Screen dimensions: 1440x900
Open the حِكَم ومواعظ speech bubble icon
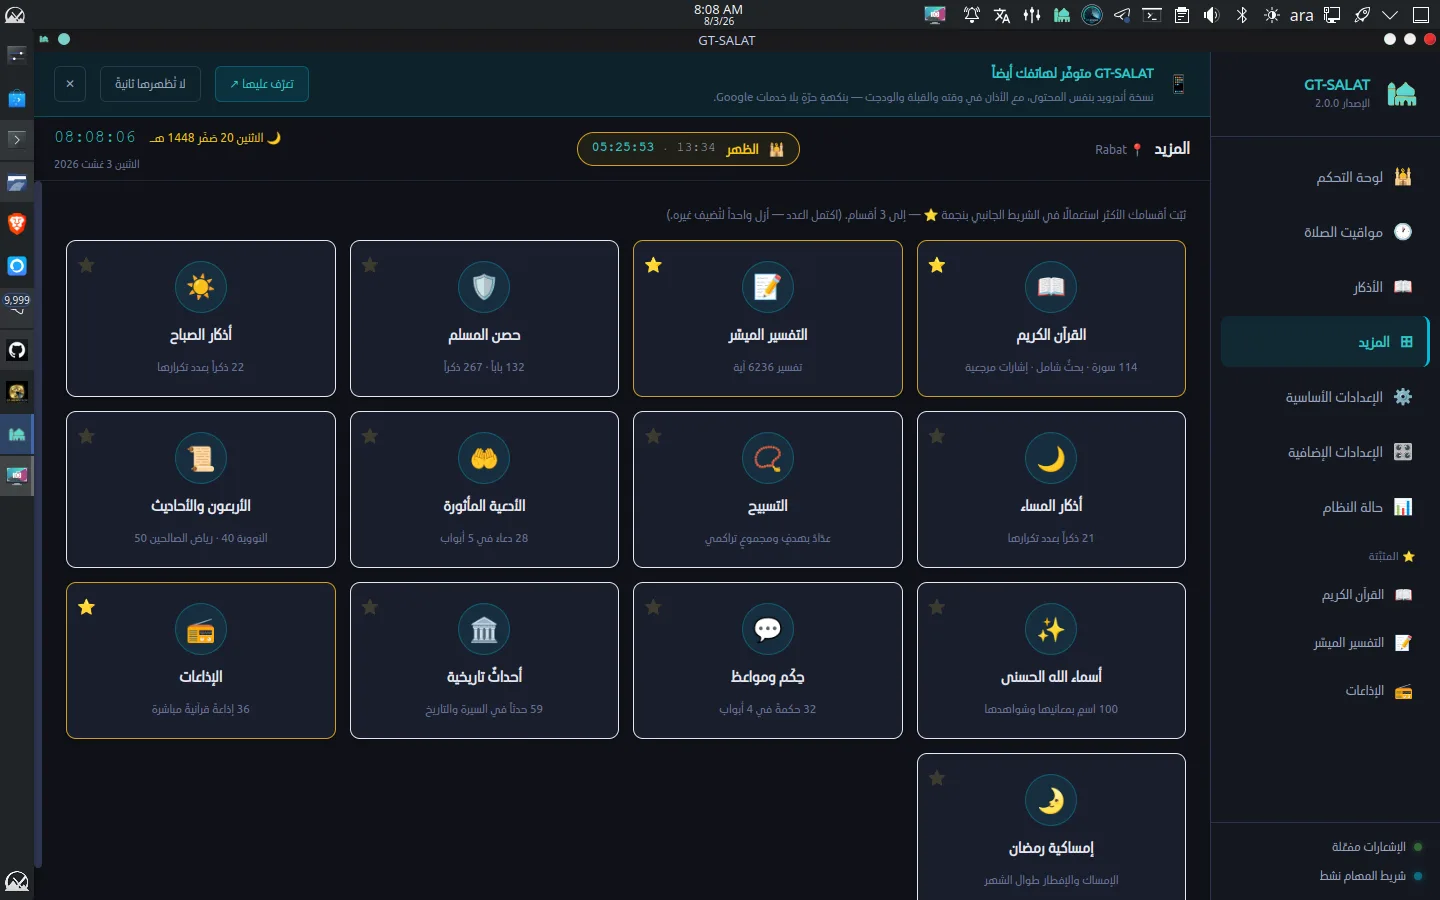point(768,629)
